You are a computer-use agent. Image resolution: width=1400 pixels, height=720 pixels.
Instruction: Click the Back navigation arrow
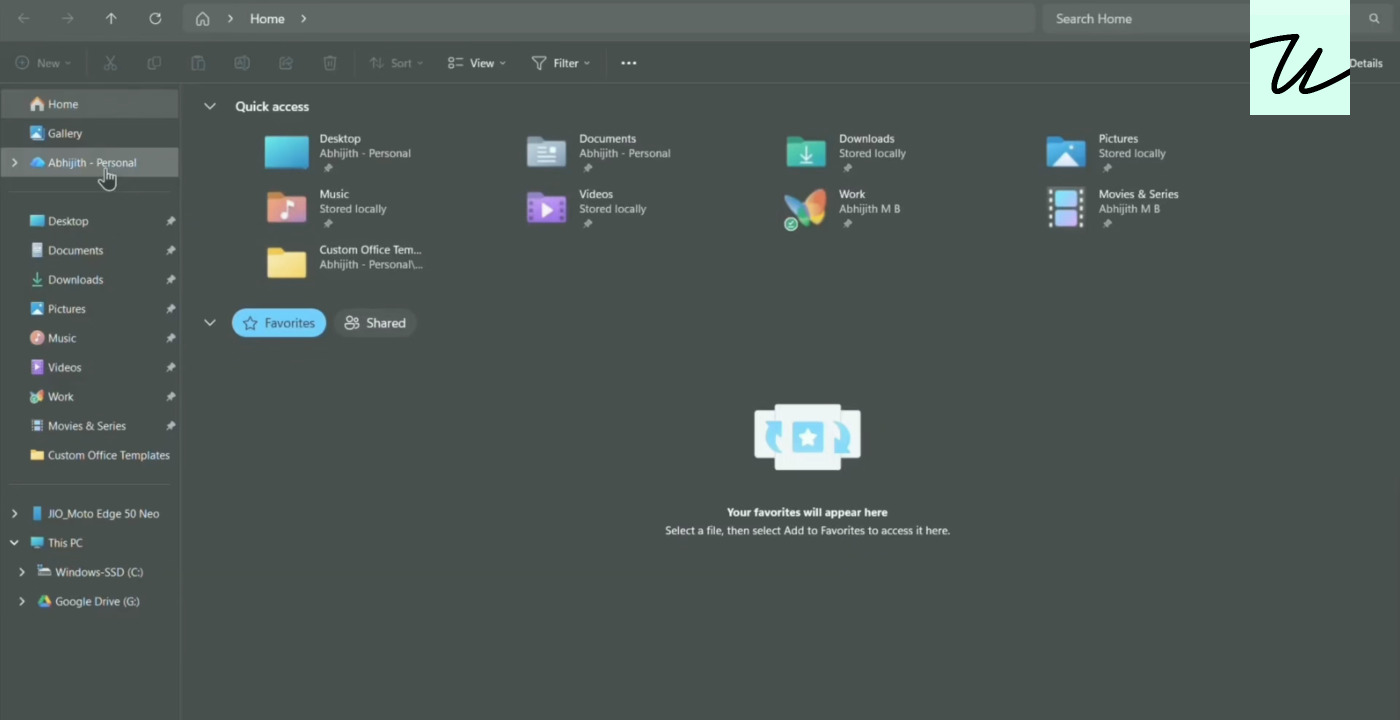(x=24, y=19)
